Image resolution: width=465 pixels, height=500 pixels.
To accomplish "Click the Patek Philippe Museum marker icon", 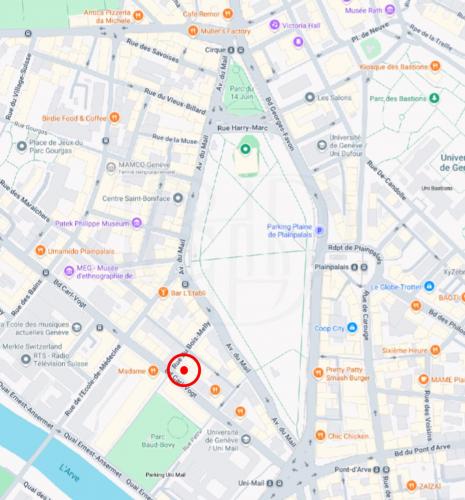I will (x=137, y=223).
